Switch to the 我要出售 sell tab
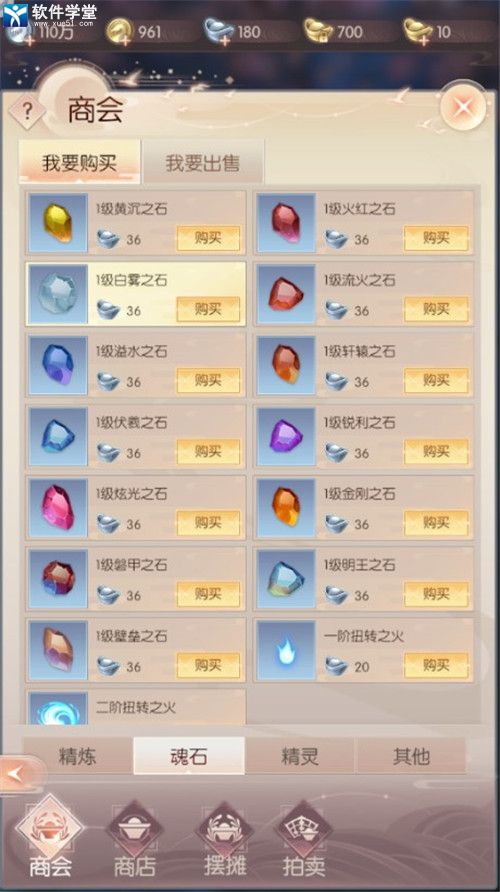 [x=203, y=163]
